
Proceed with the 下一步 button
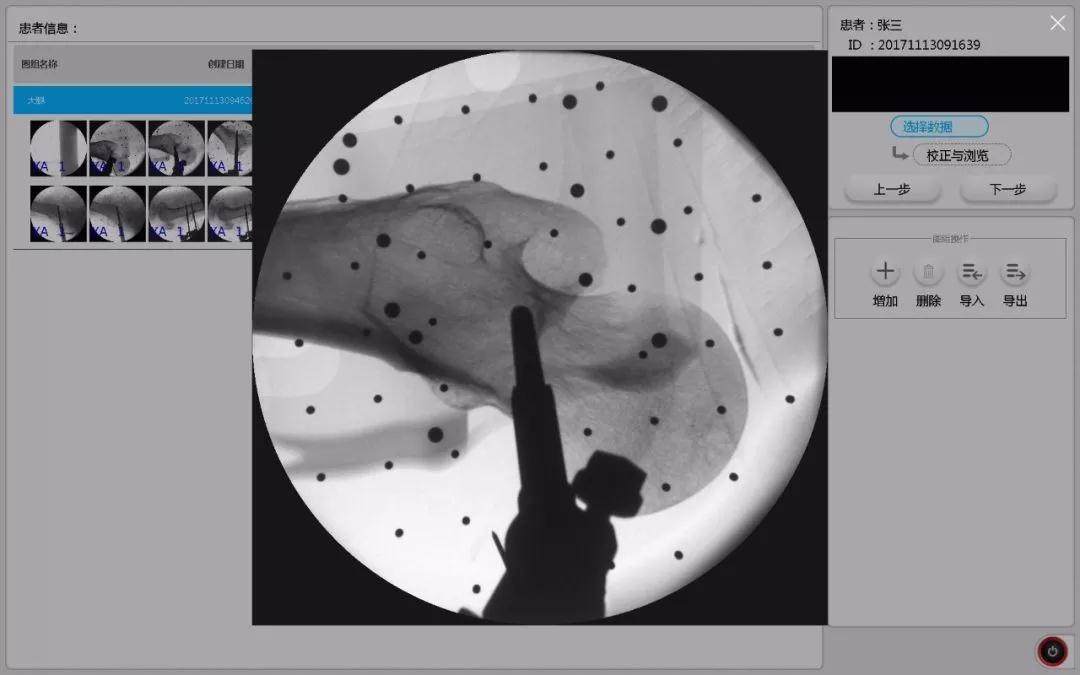1008,189
